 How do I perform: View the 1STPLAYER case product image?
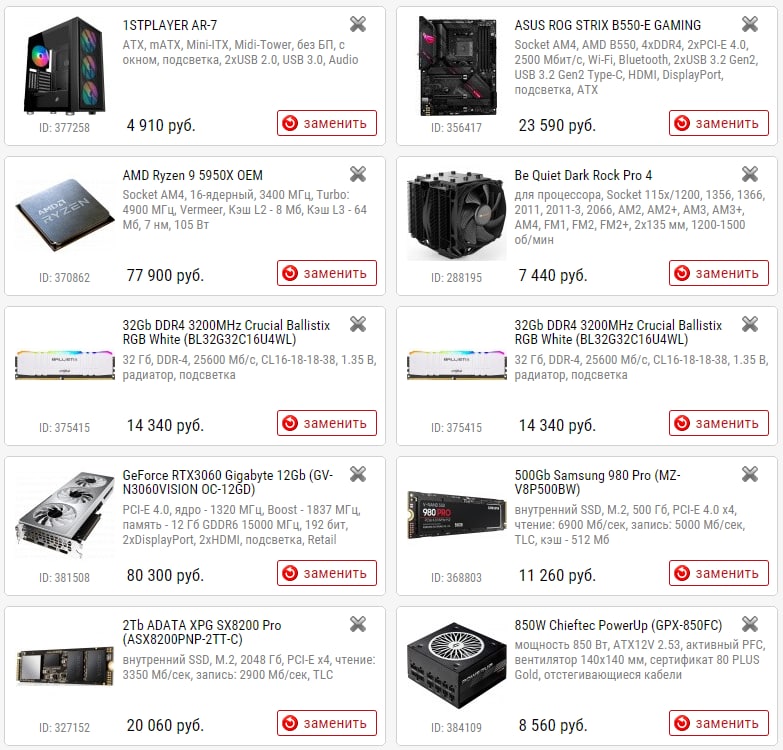(x=64, y=65)
